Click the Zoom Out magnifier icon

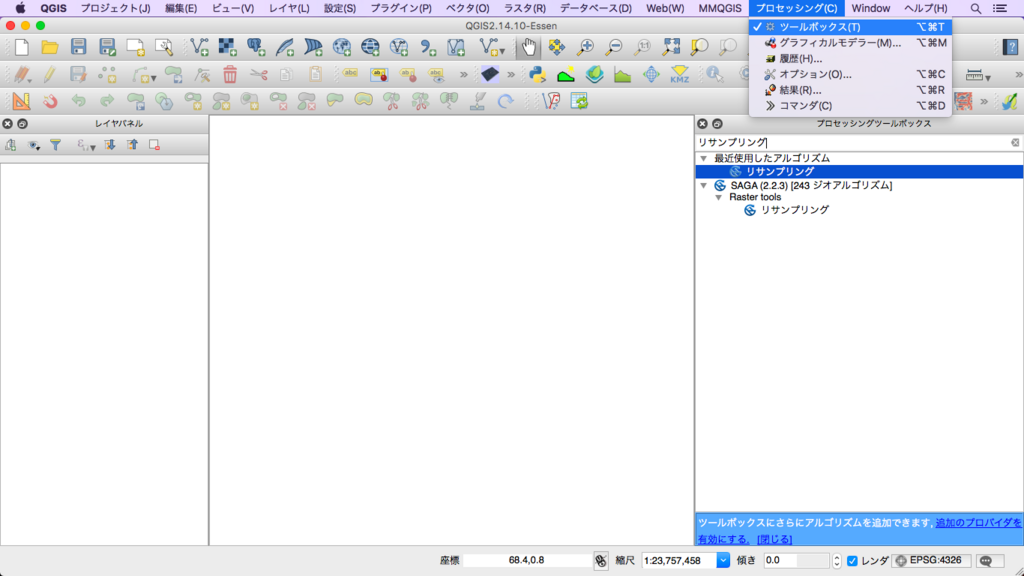tap(614, 47)
